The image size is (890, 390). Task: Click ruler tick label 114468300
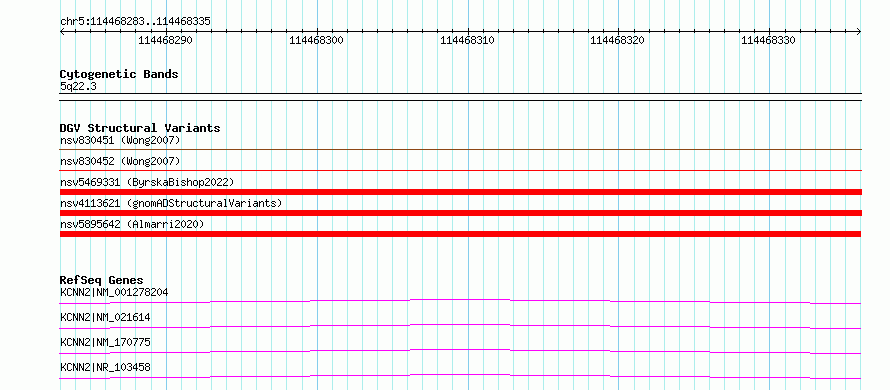tap(316, 40)
